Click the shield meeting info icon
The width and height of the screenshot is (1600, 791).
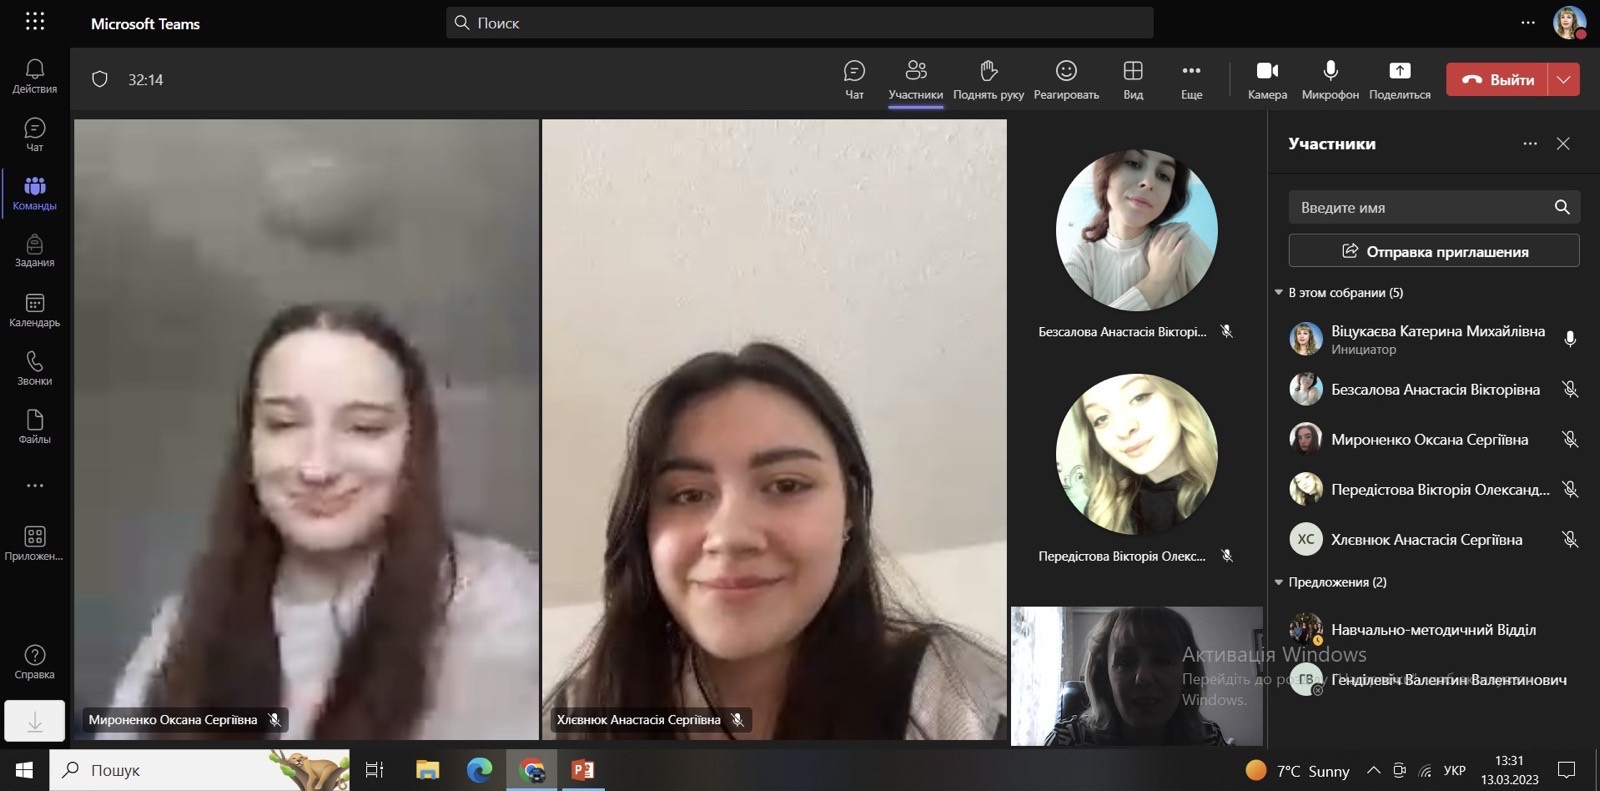coord(100,79)
